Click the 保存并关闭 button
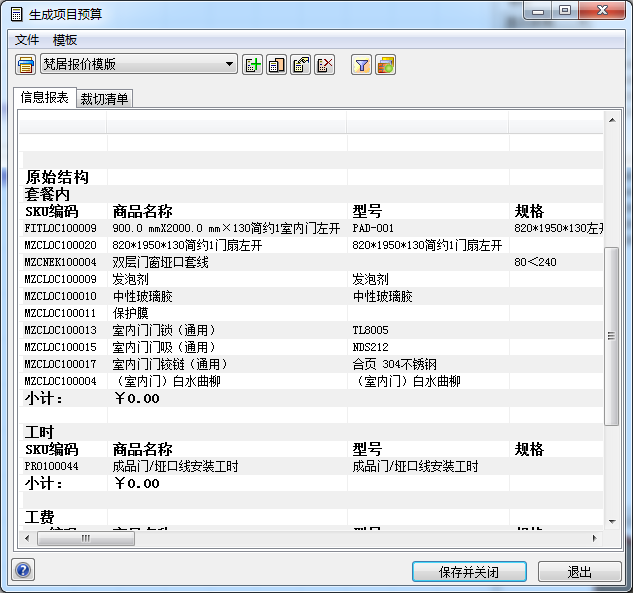 point(469,572)
